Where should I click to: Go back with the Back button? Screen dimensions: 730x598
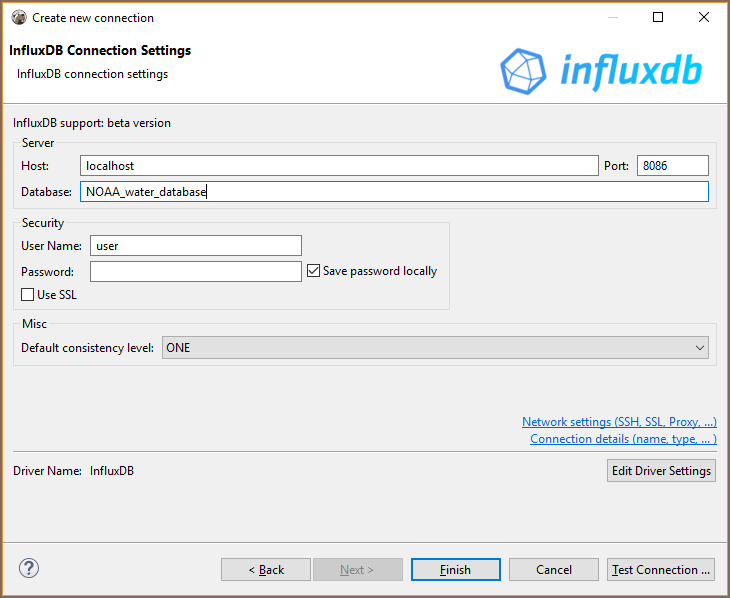(x=266, y=569)
